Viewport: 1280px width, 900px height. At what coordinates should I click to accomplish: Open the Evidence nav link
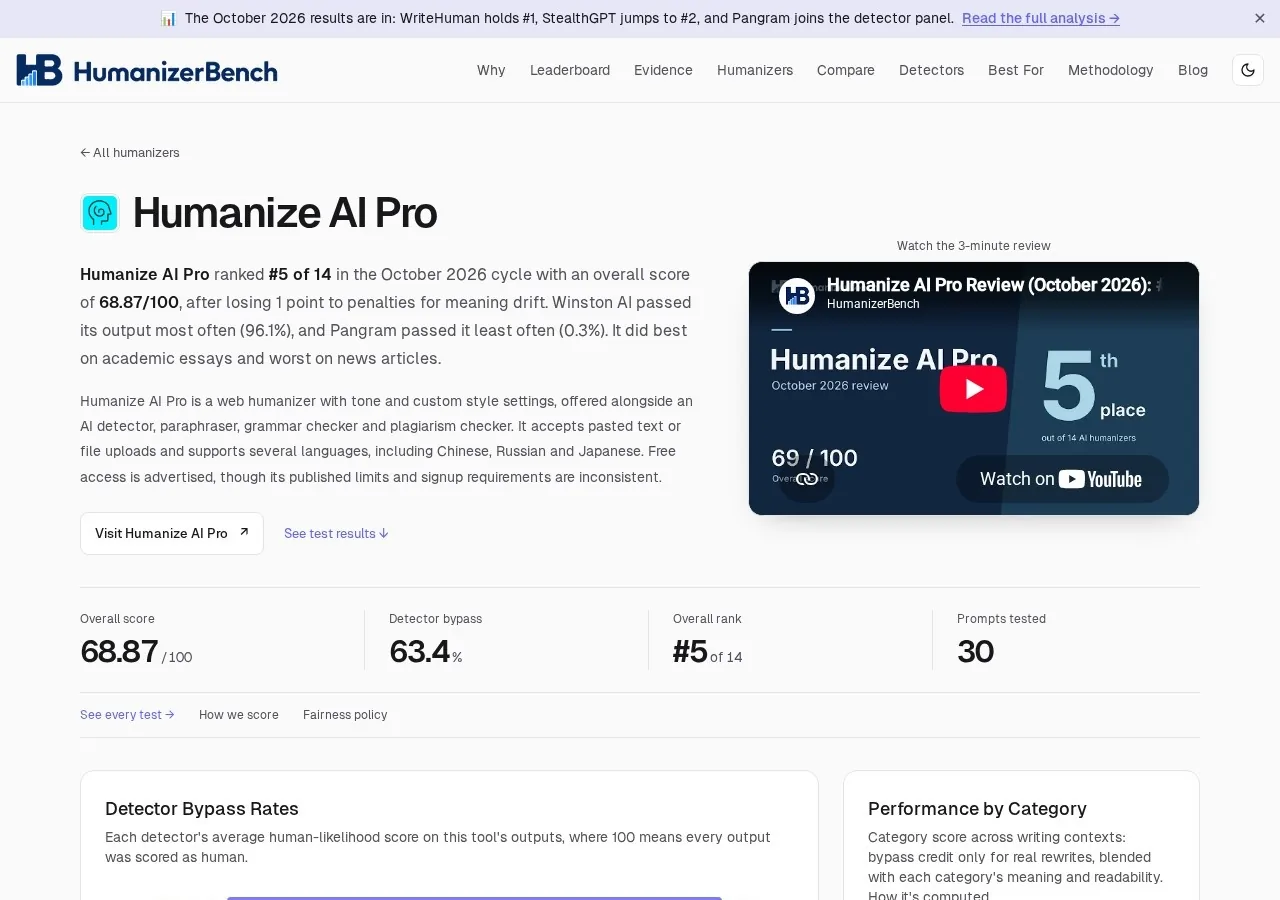663,70
